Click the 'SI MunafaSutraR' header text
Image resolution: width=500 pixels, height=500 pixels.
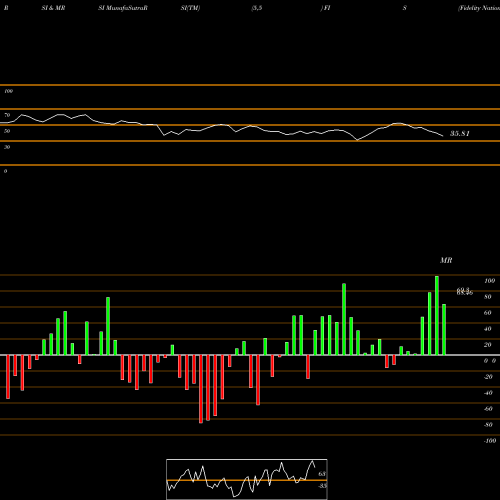123,8
